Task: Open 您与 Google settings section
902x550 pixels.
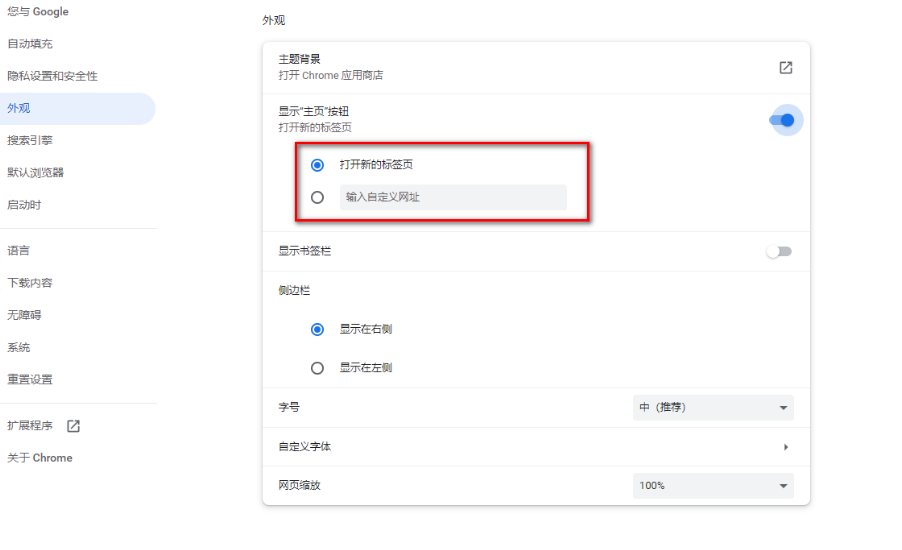Action: coord(38,12)
